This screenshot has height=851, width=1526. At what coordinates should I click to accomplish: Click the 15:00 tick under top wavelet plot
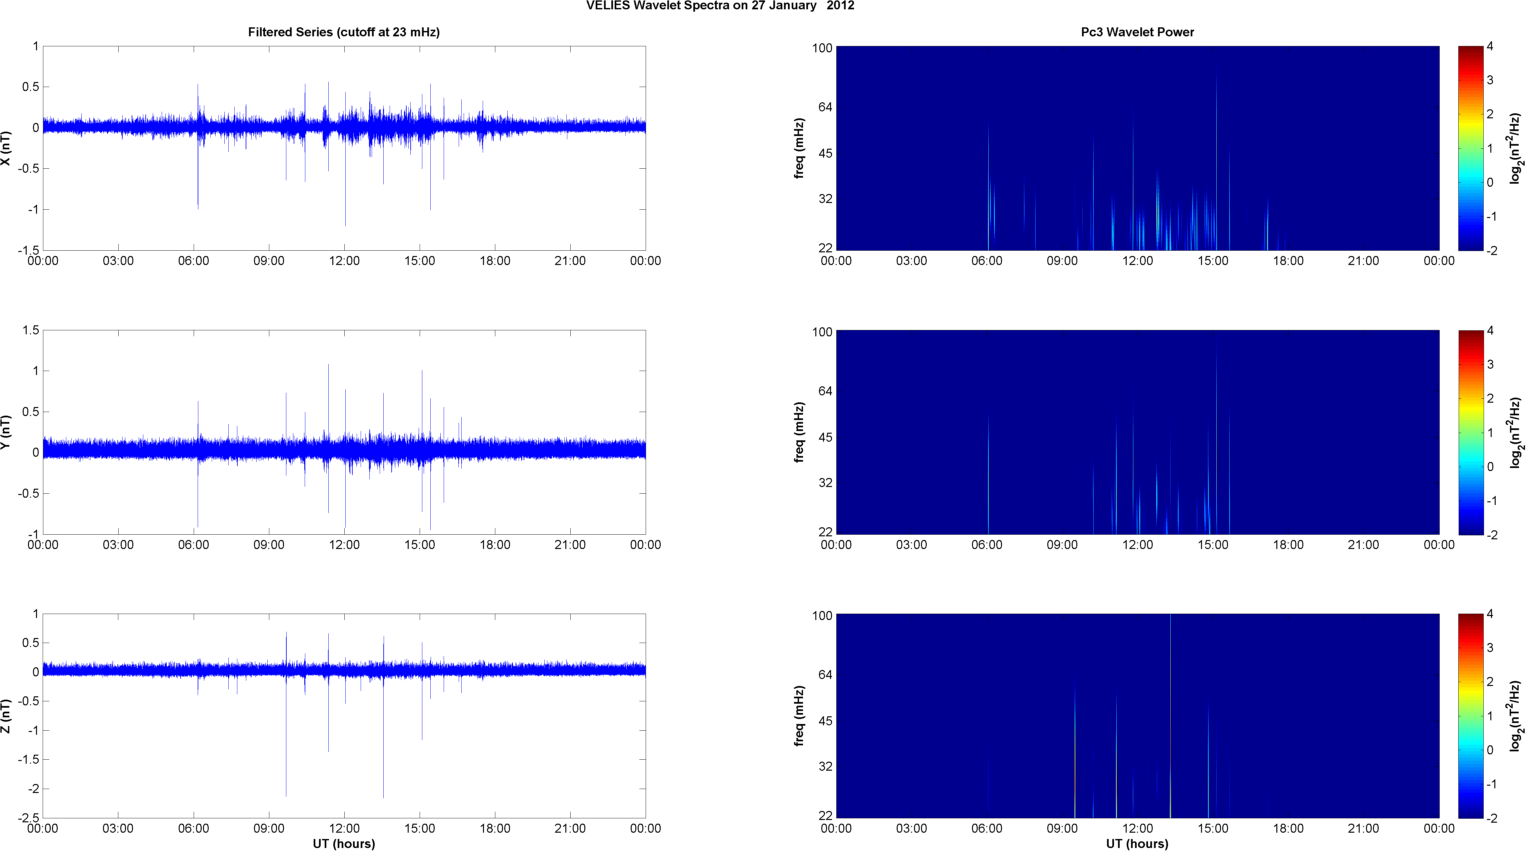(1213, 261)
